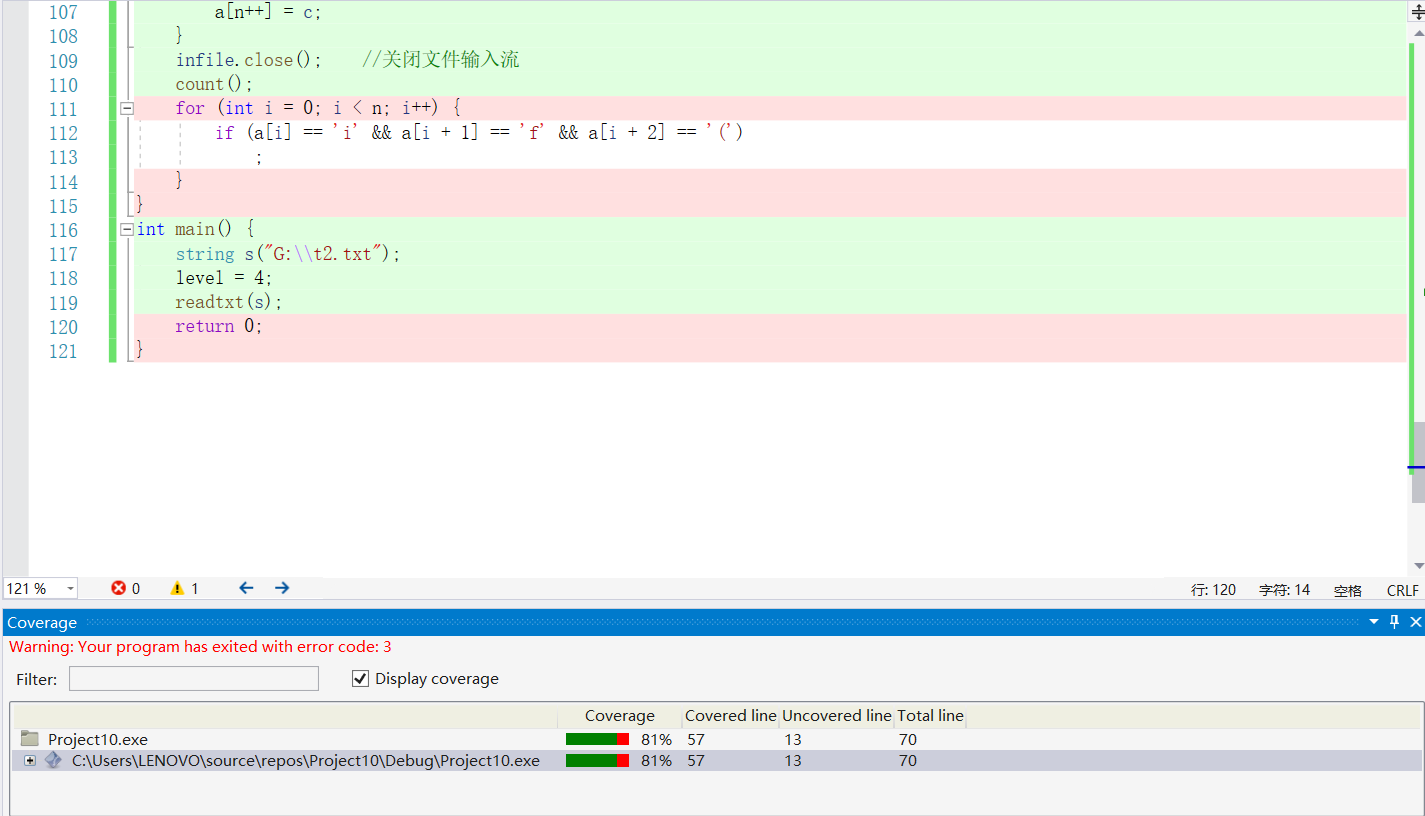Sort by the Covered line column header
The height and width of the screenshot is (816, 1425).
[x=731, y=716]
